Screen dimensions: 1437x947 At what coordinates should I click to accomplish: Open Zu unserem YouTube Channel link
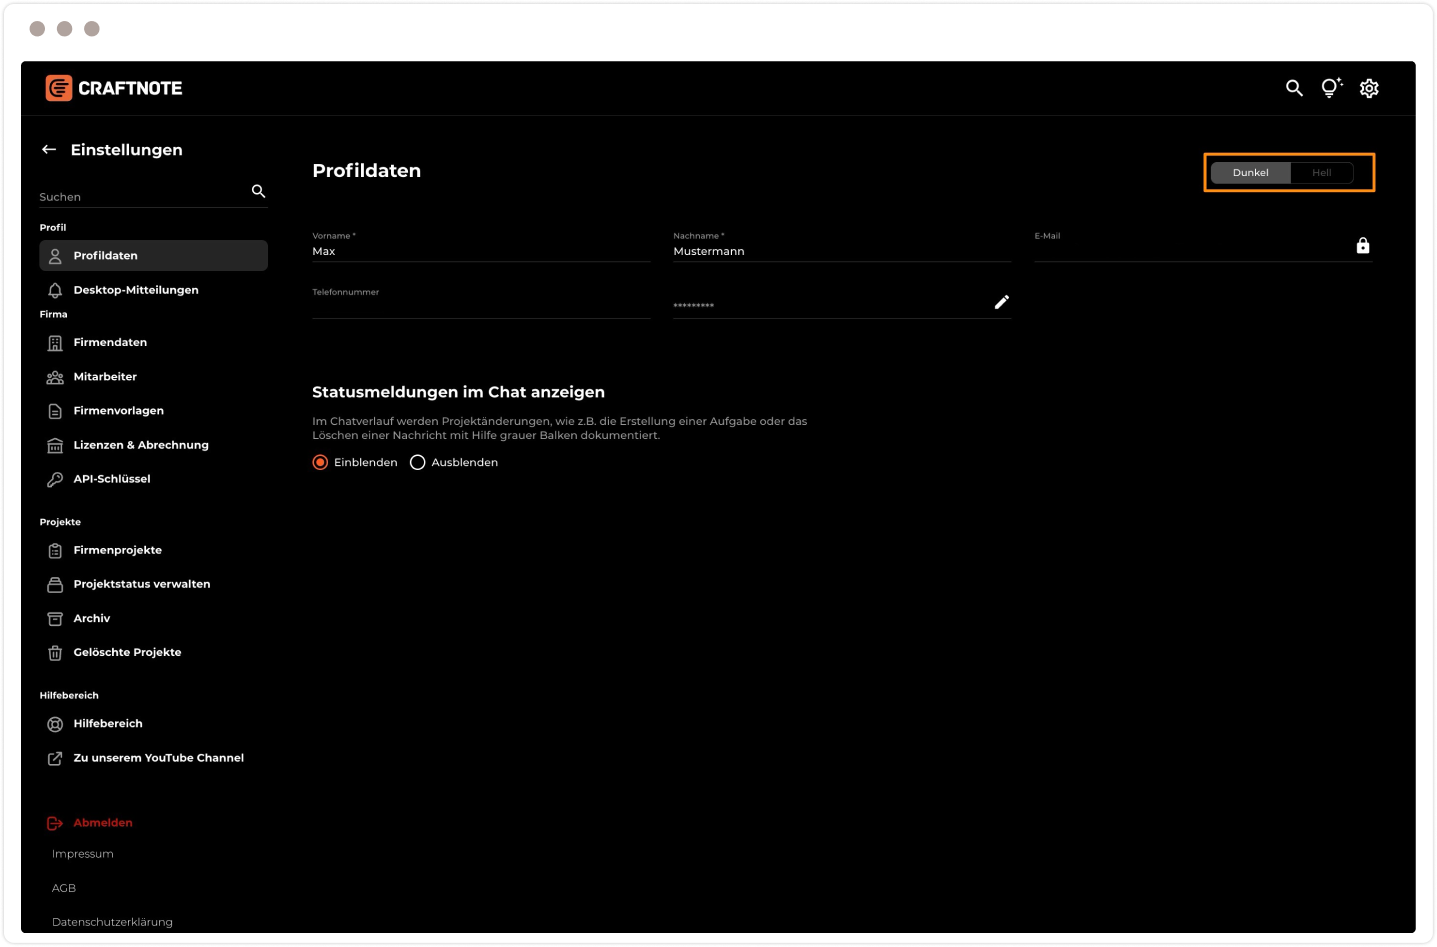(158, 758)
